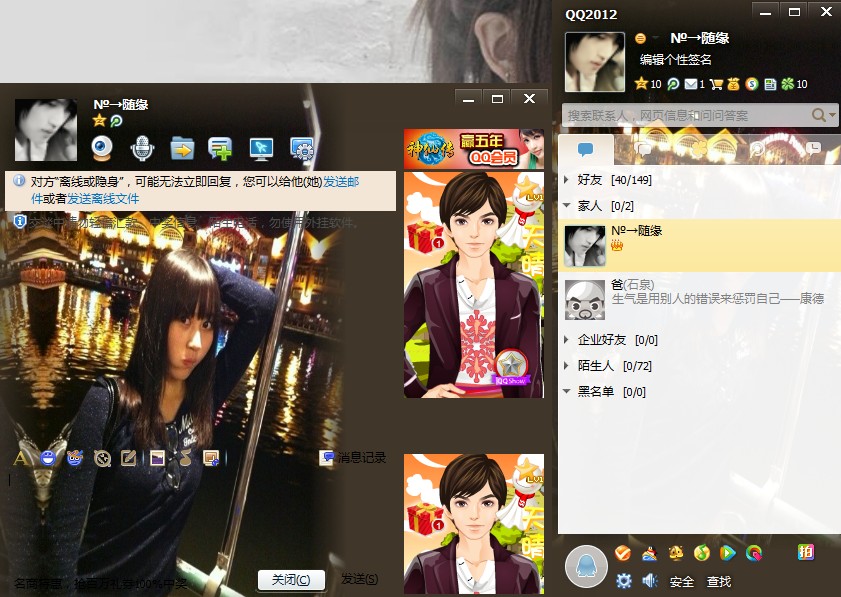Expand the 企业好友 [0/0] group

coord(566,340)
